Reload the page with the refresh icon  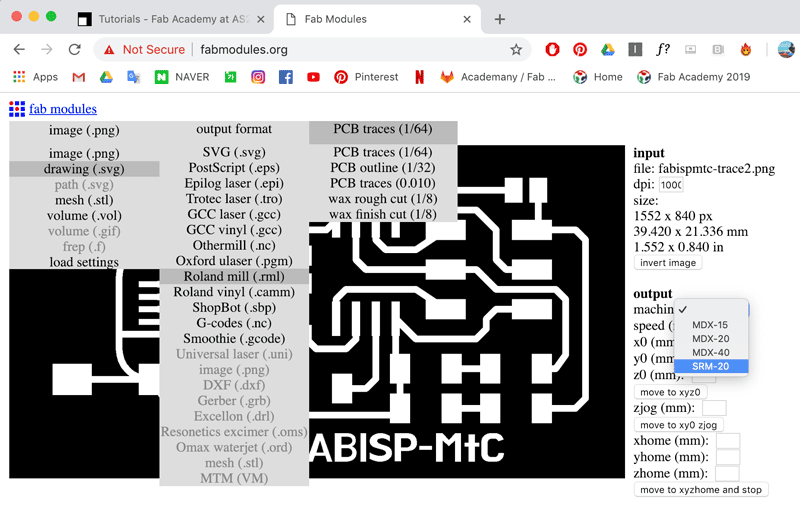74,50
